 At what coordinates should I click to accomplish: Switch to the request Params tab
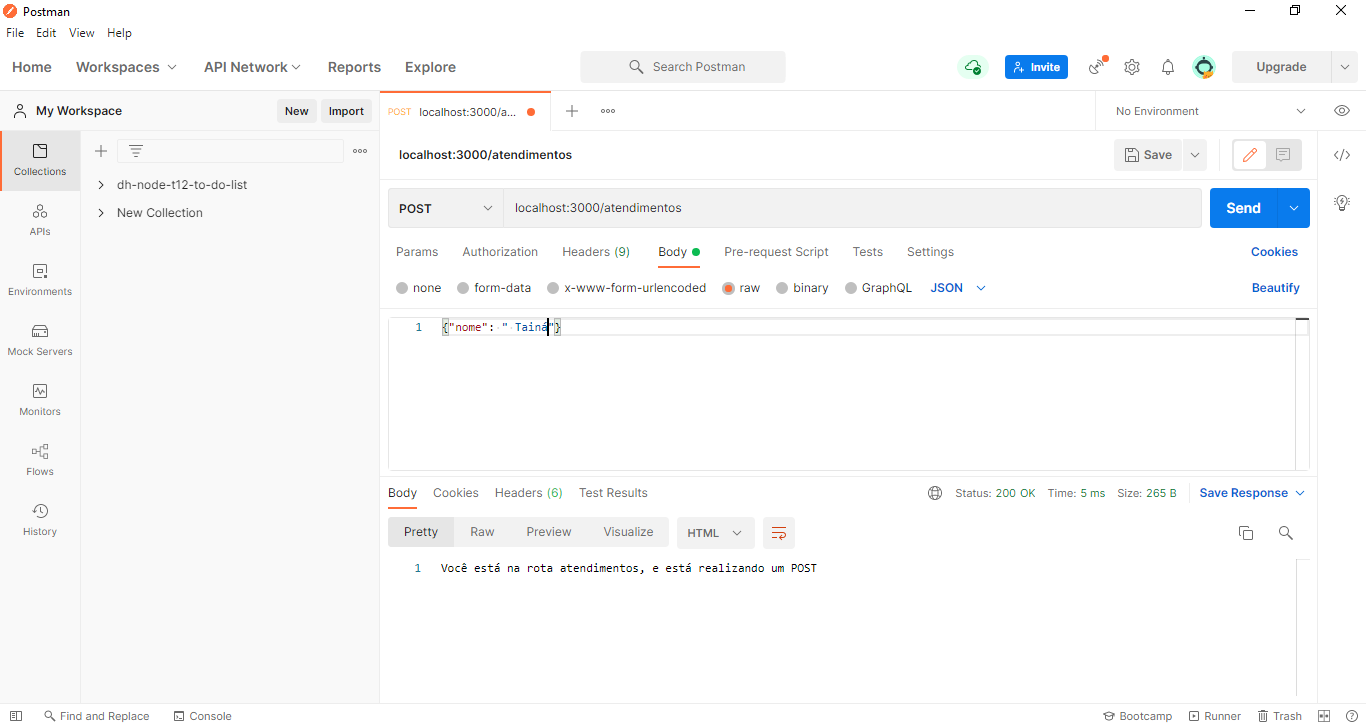(417, 252)
